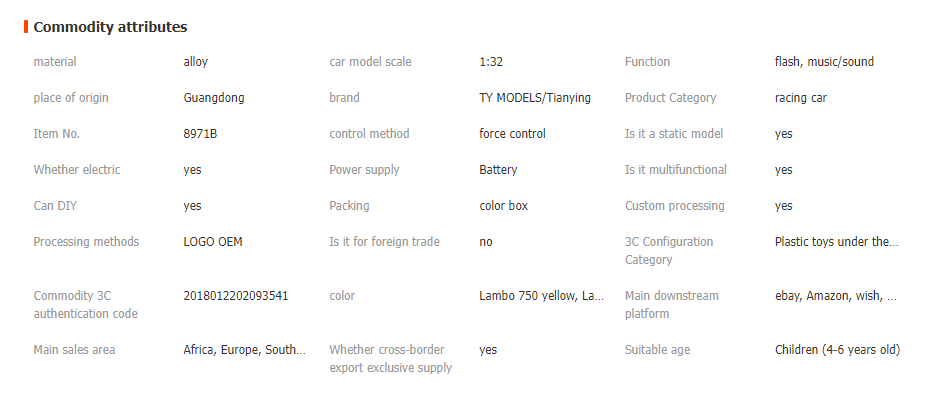This screenshot has height=398, width=947.
Task: Select the 3C authentication code 2018012202093541
Action: coord(236,296)
